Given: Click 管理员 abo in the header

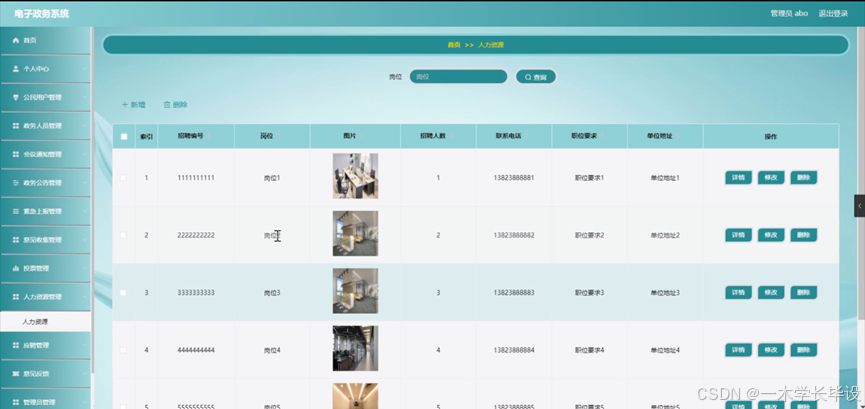Looking at the screenshot, I should click(789, 14).
